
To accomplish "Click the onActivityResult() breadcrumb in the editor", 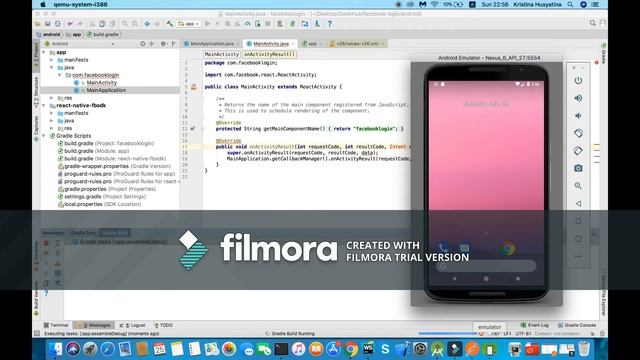I will click(x=269, y=54).
